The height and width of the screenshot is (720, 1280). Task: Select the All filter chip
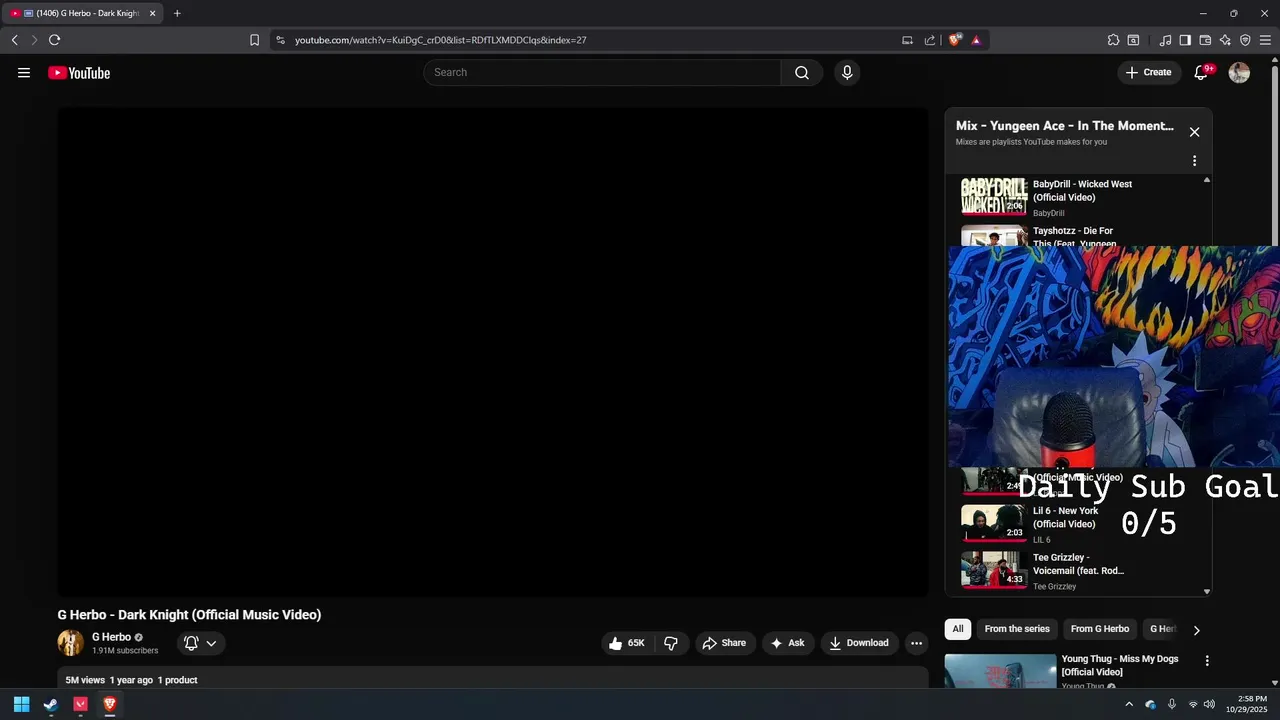point(957,629)
